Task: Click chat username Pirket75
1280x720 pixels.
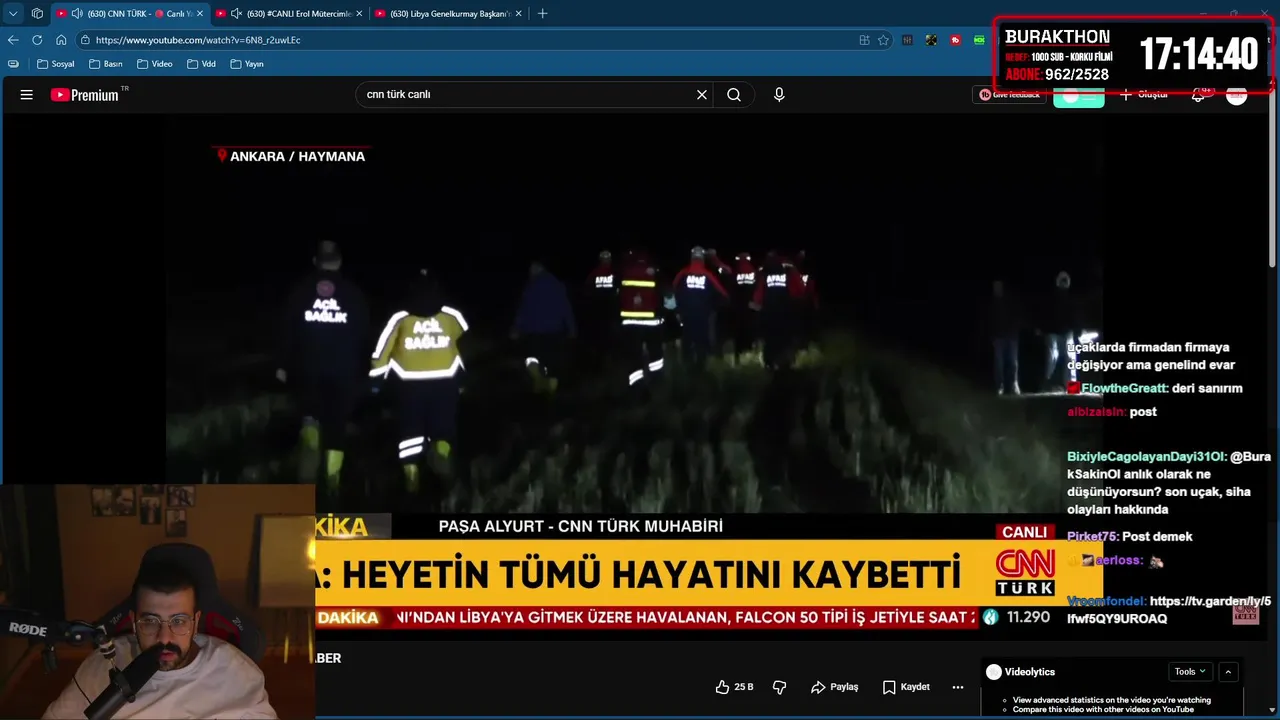Action: tap(1092, 537)
